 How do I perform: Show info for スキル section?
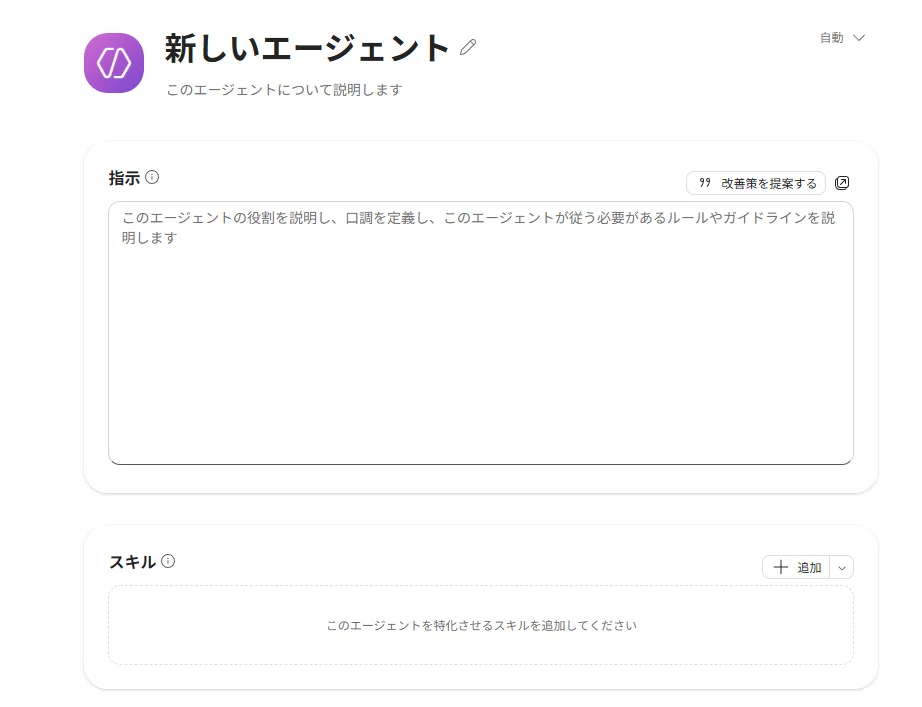pyautogui.click(x=168, y=561)
